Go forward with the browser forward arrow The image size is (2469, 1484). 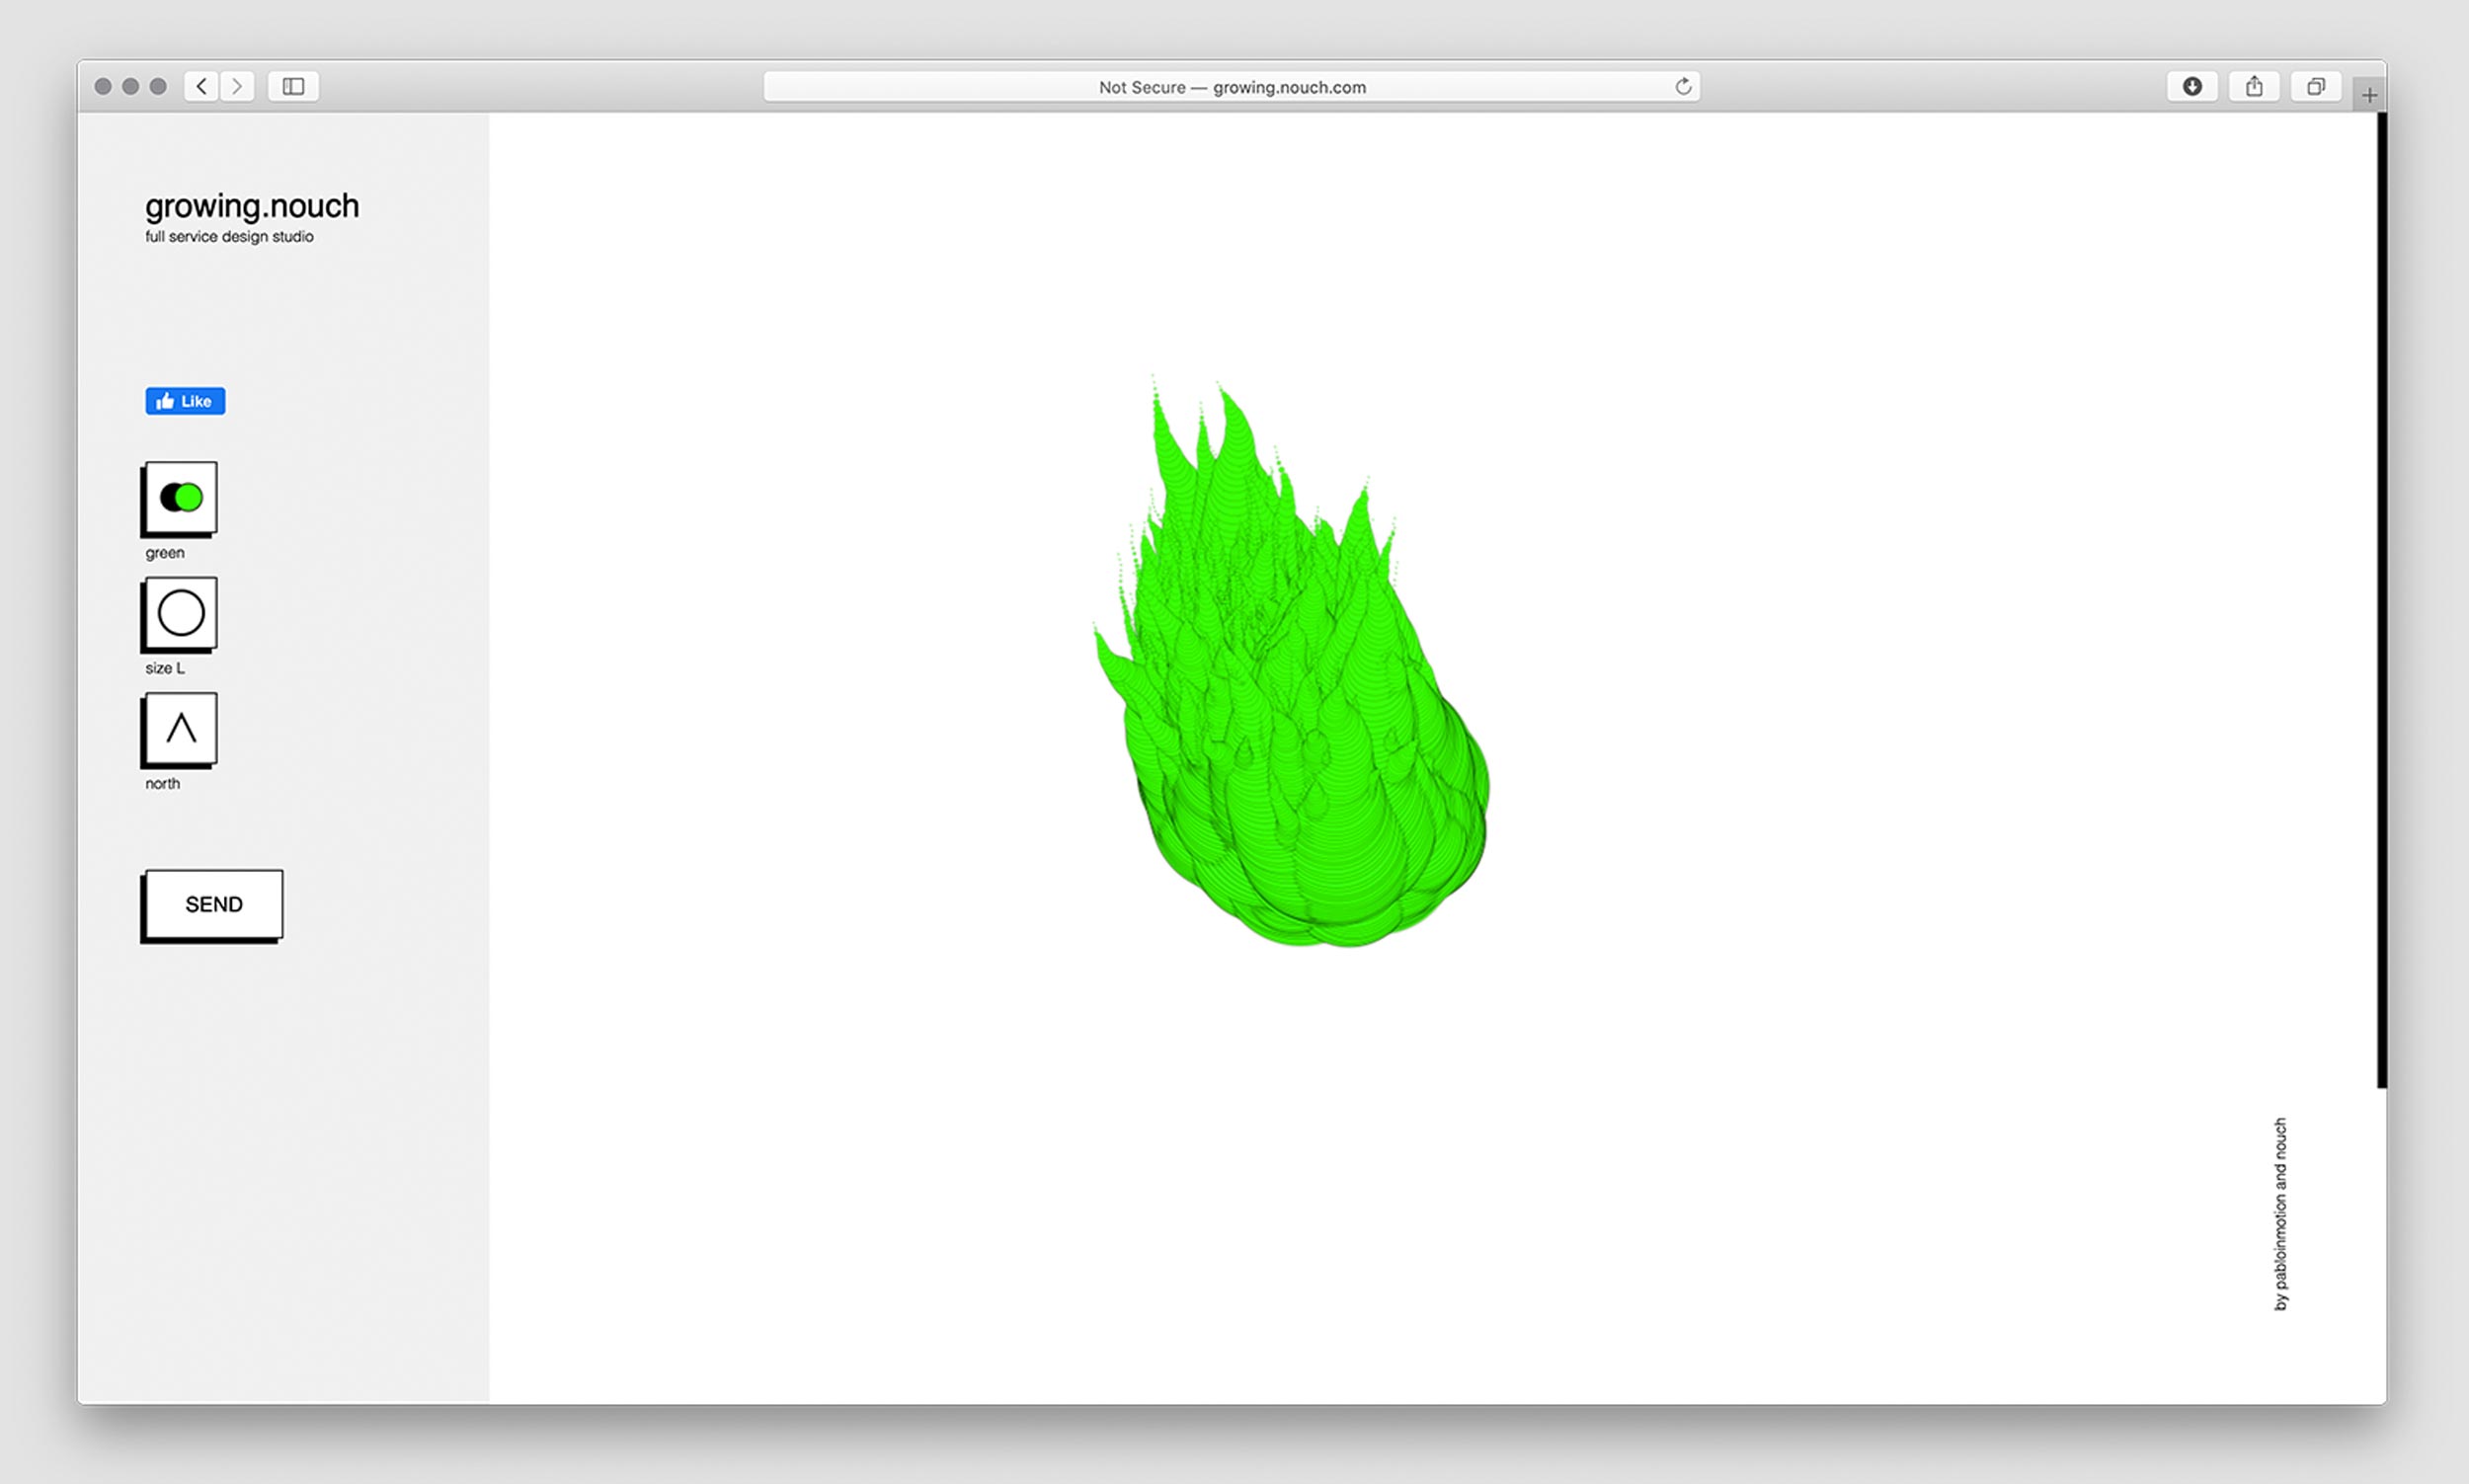(237, 86)
